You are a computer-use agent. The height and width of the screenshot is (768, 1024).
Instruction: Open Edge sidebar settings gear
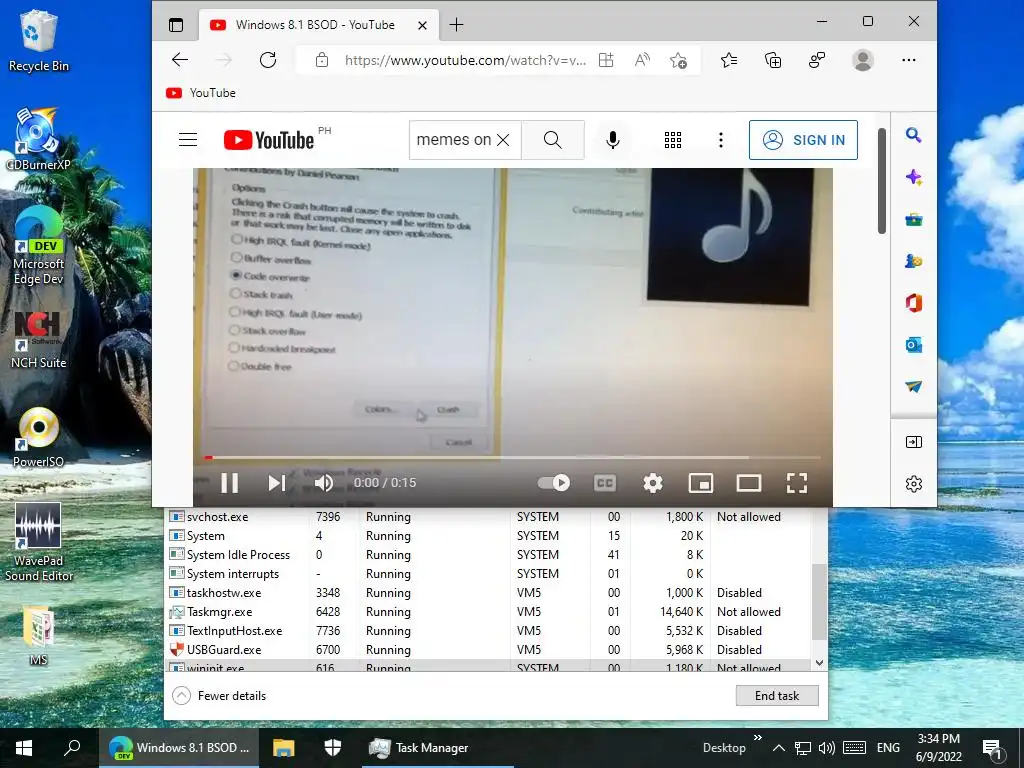[914, 484]
